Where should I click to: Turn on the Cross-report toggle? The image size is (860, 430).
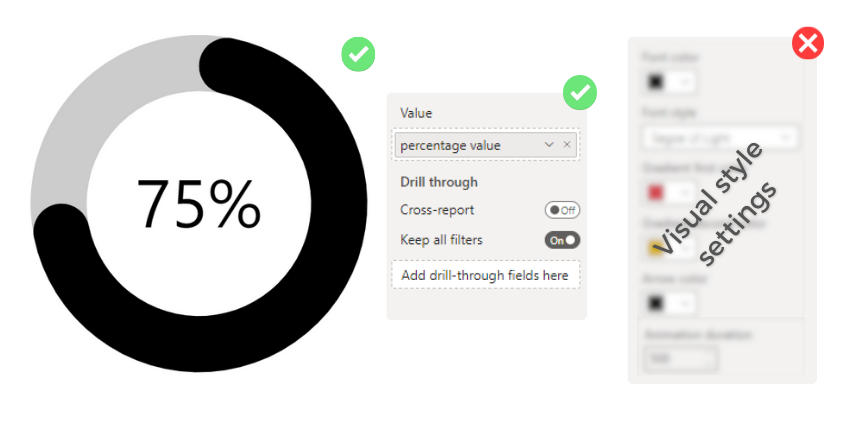[562, 210]
